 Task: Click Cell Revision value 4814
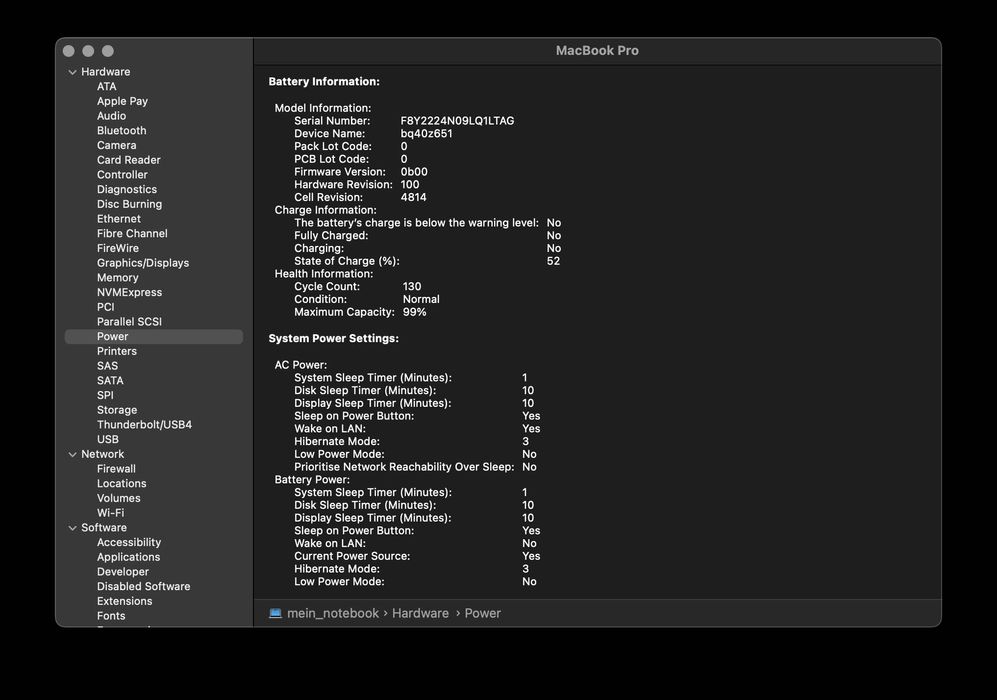coord(413,197)
